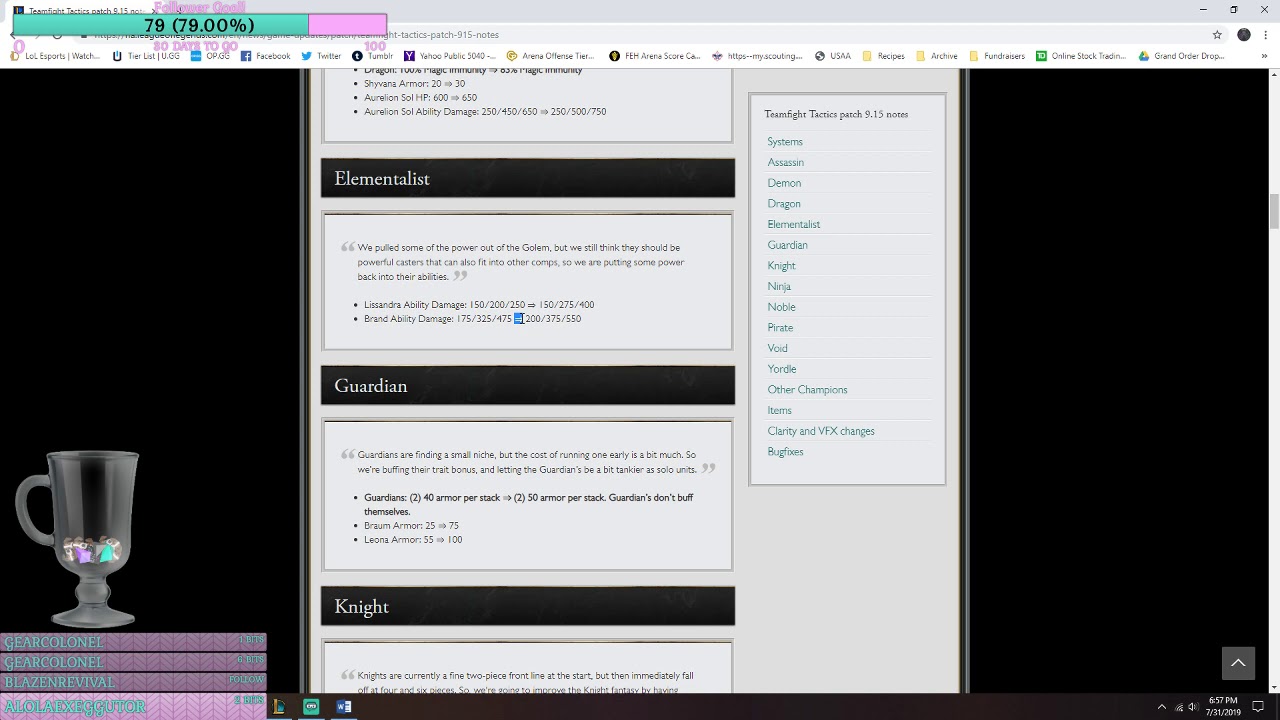The height and width of the screenshot is (720, 1280).
Task: Open Microsoft Word from the taskbar
Action: coord(344,706)
